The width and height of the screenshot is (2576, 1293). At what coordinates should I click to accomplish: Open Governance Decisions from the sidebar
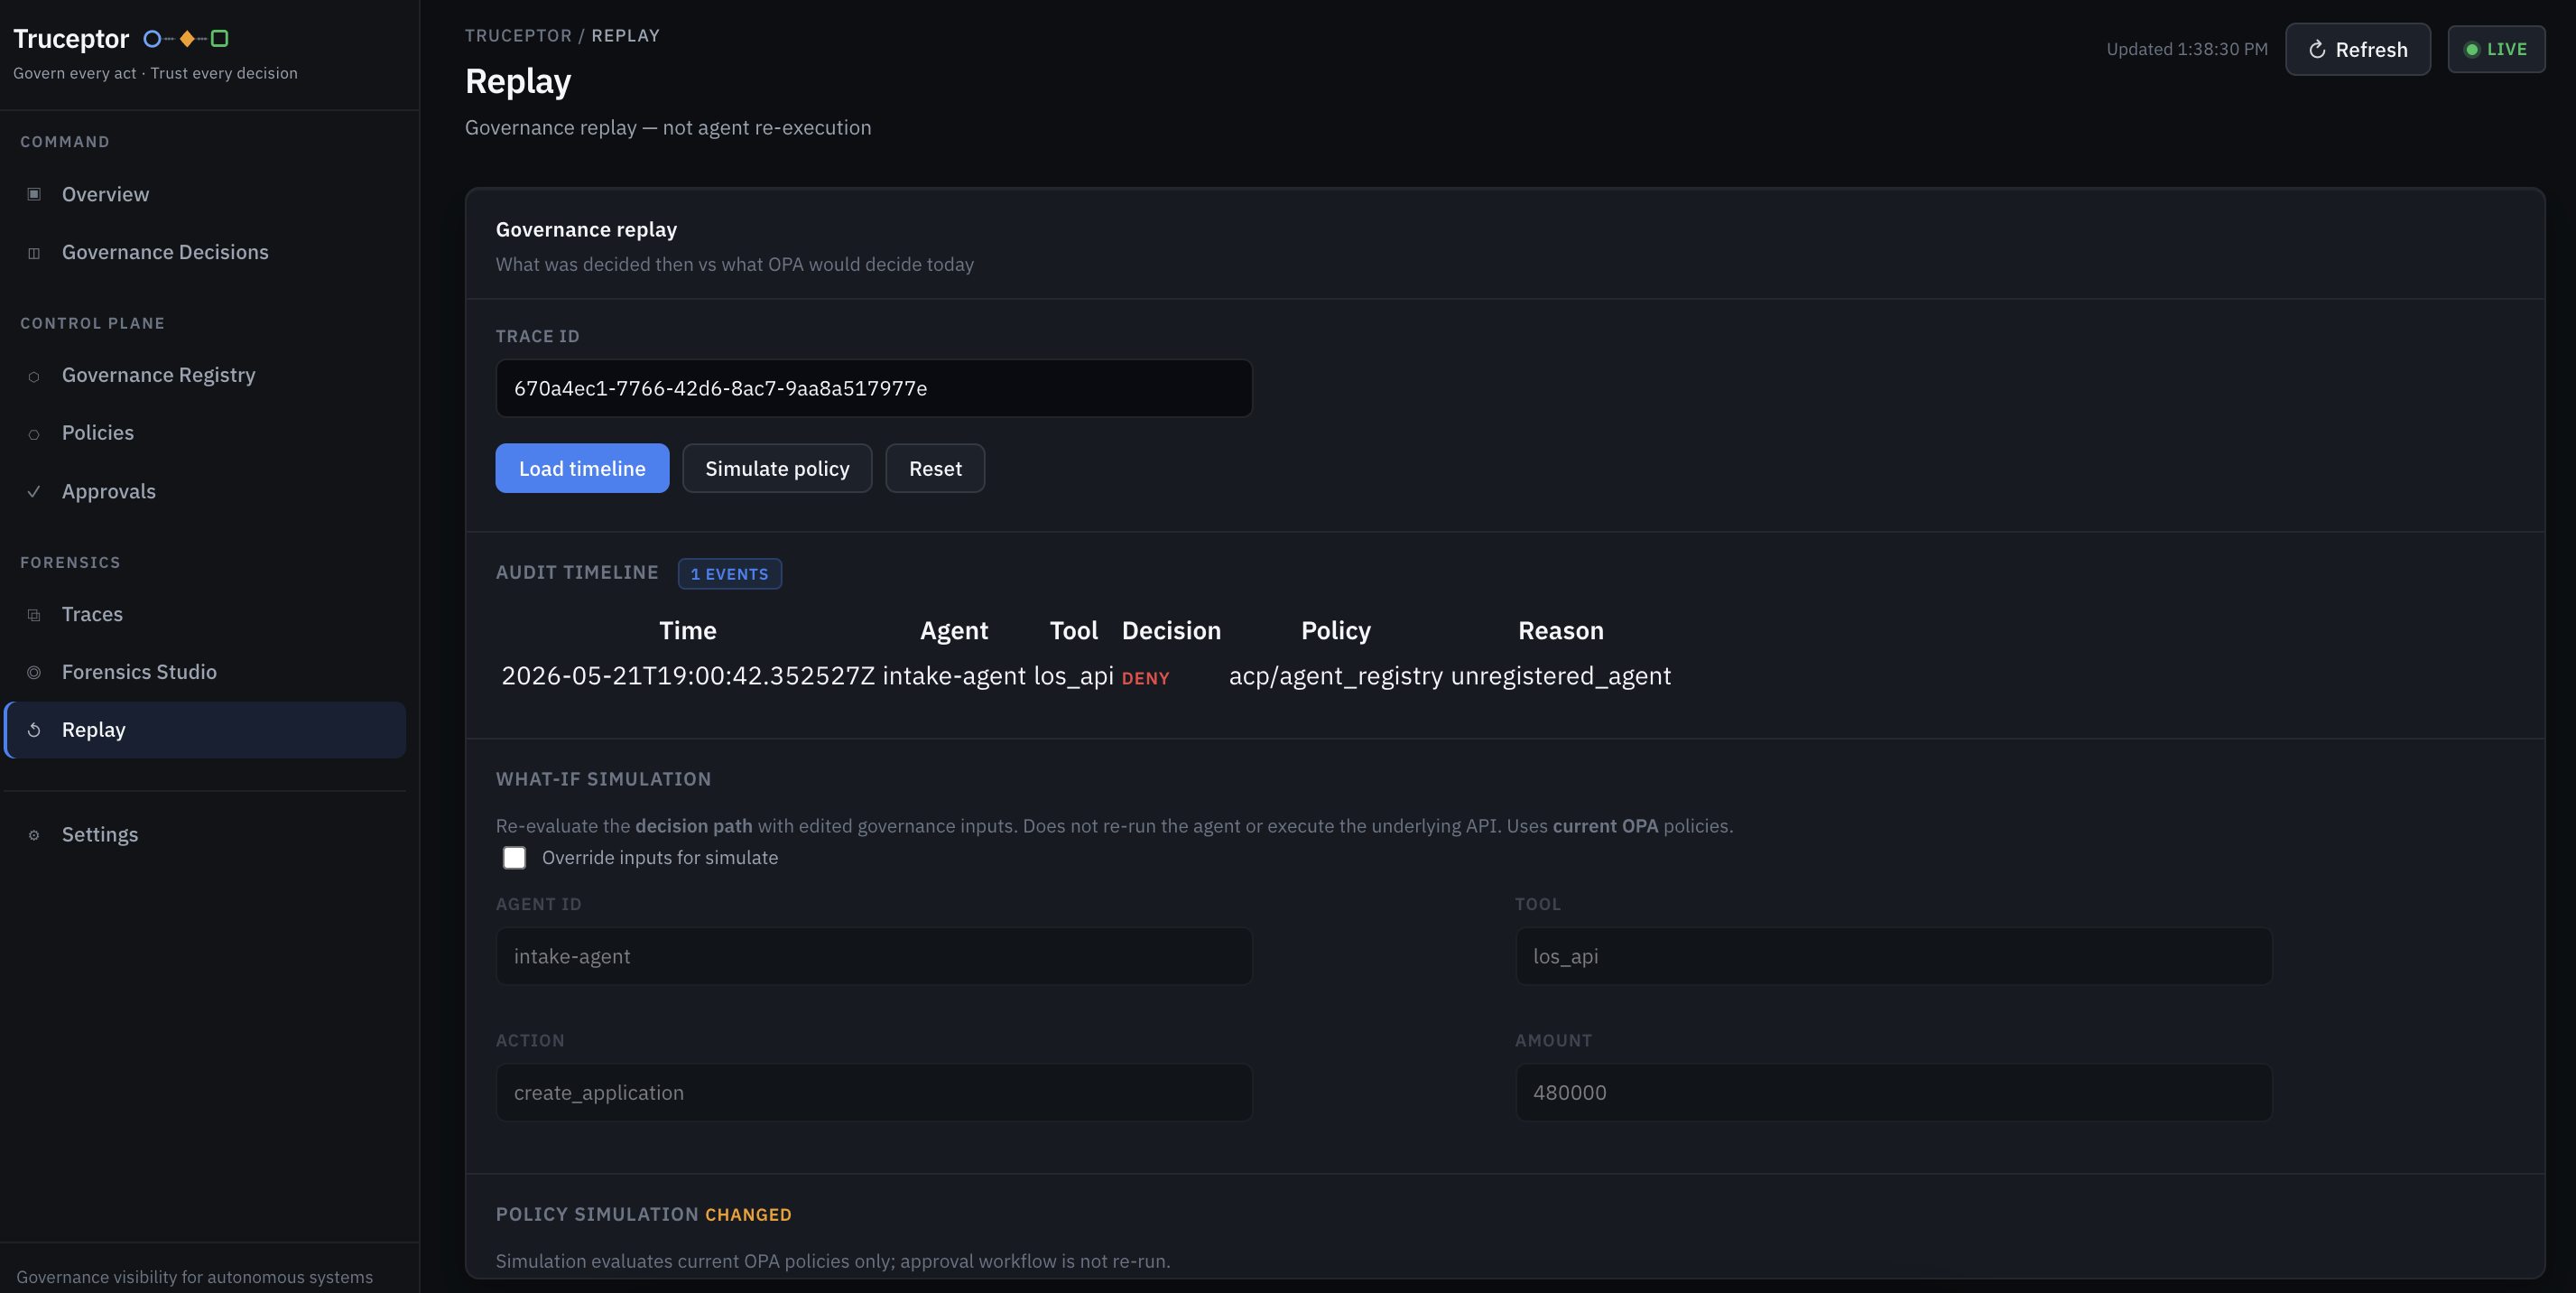click(205, 252)
